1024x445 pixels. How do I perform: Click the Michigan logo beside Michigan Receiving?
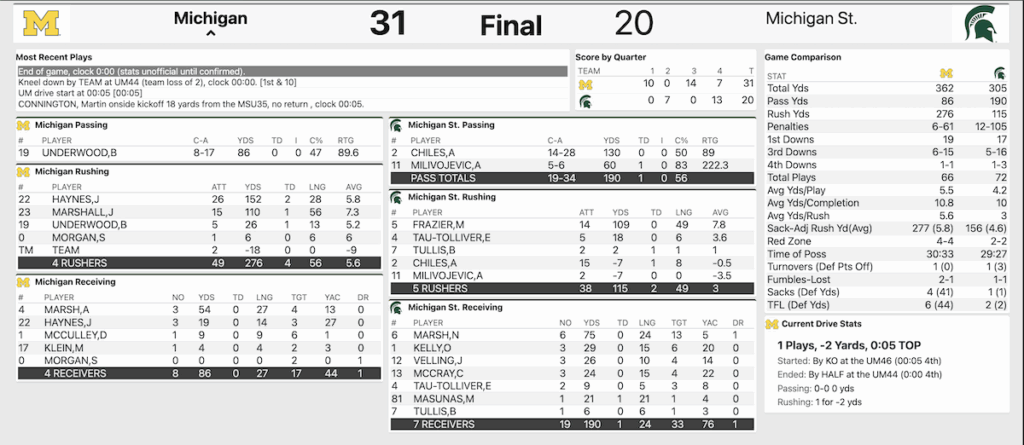click(x=22, y=282)
